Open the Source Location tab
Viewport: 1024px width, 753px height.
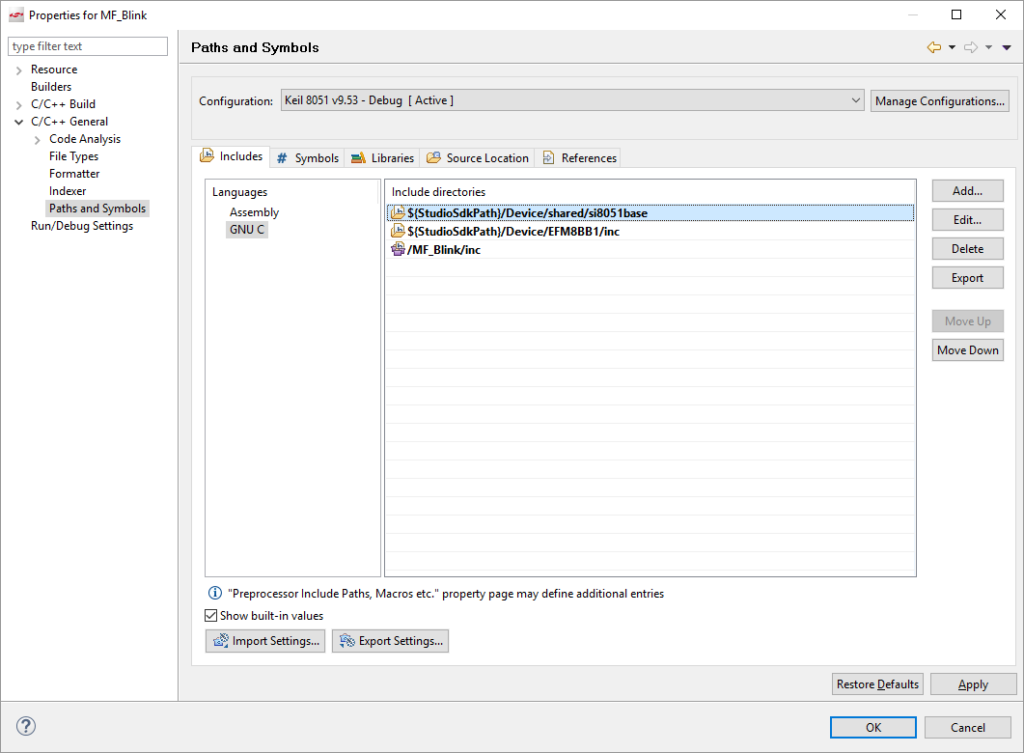(478, 158)
